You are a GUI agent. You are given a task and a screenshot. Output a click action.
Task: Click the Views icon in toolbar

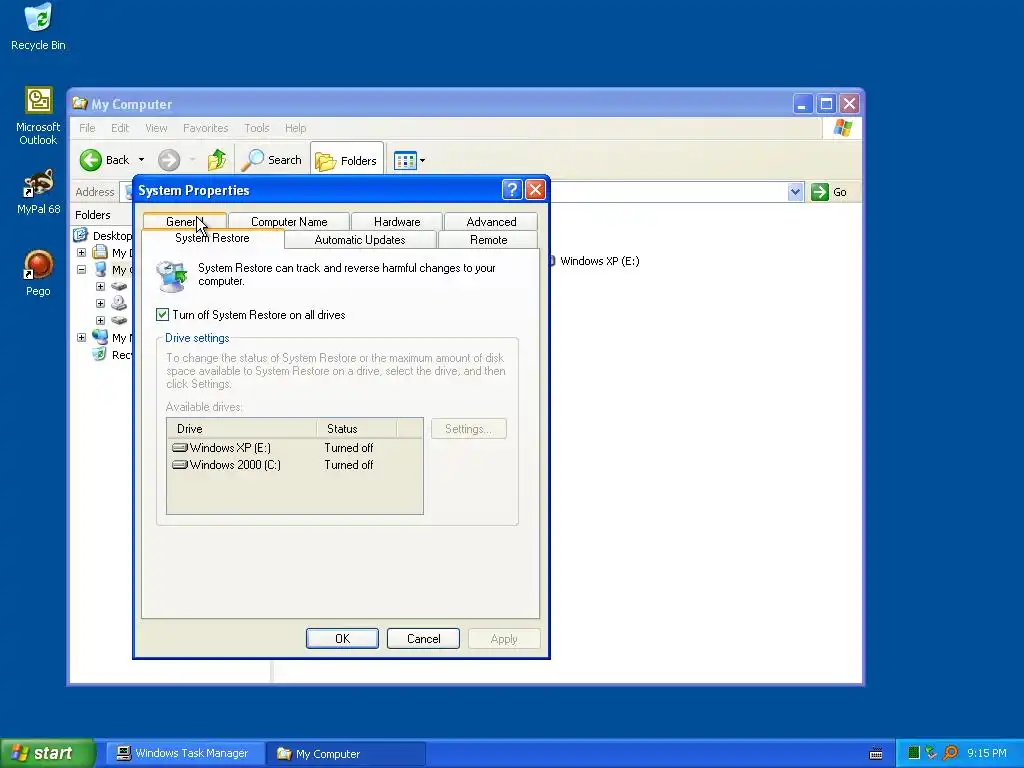tap(405, 161)
